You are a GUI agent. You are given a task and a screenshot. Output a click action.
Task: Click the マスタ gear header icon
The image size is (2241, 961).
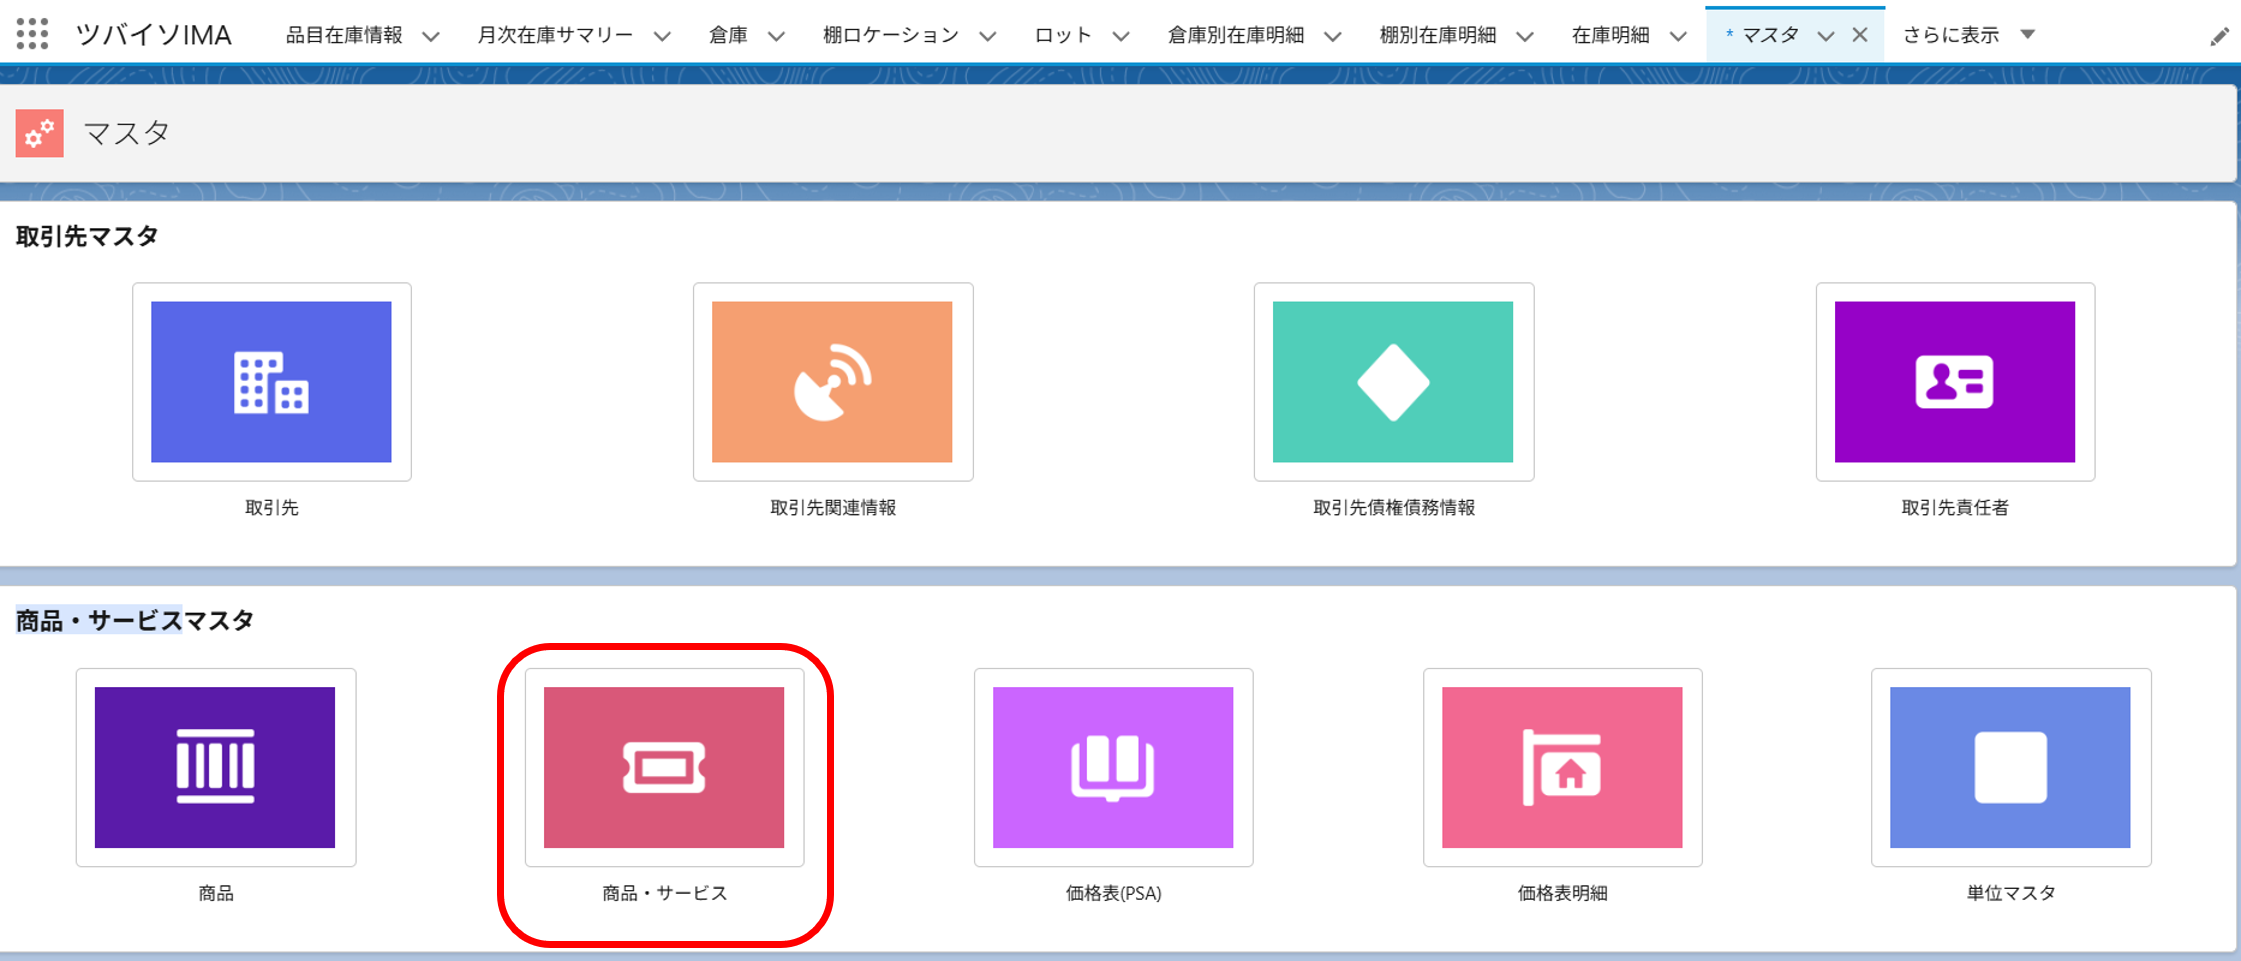40,133
